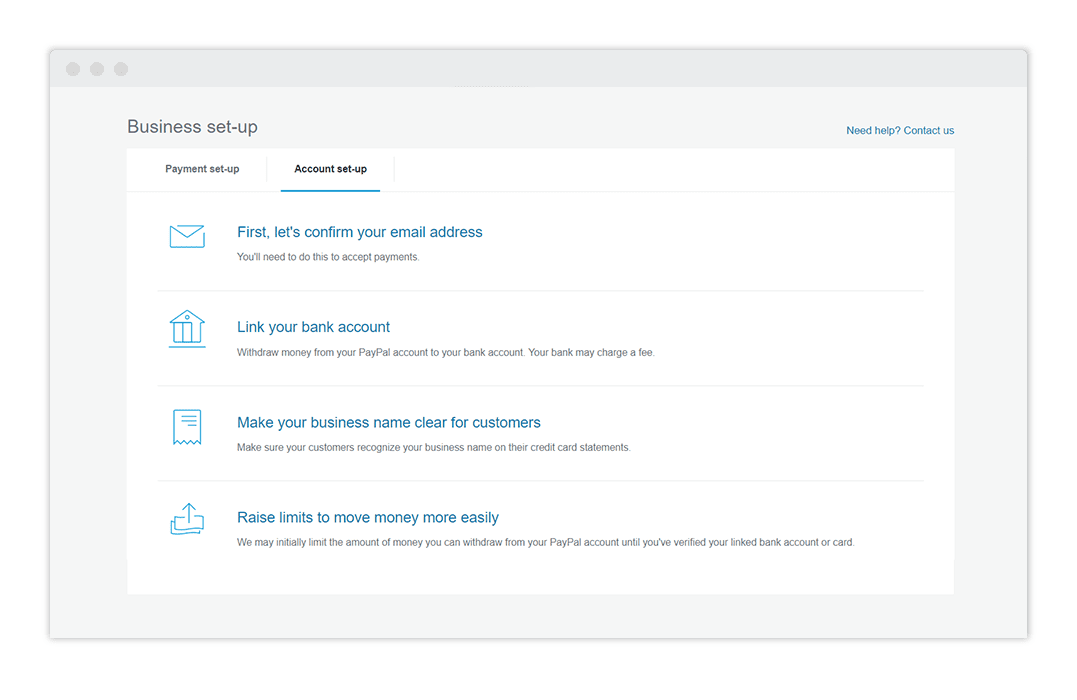
Task: Click the withdraw money to bank description
Action: pyautogui.click(x=445, y=352)
